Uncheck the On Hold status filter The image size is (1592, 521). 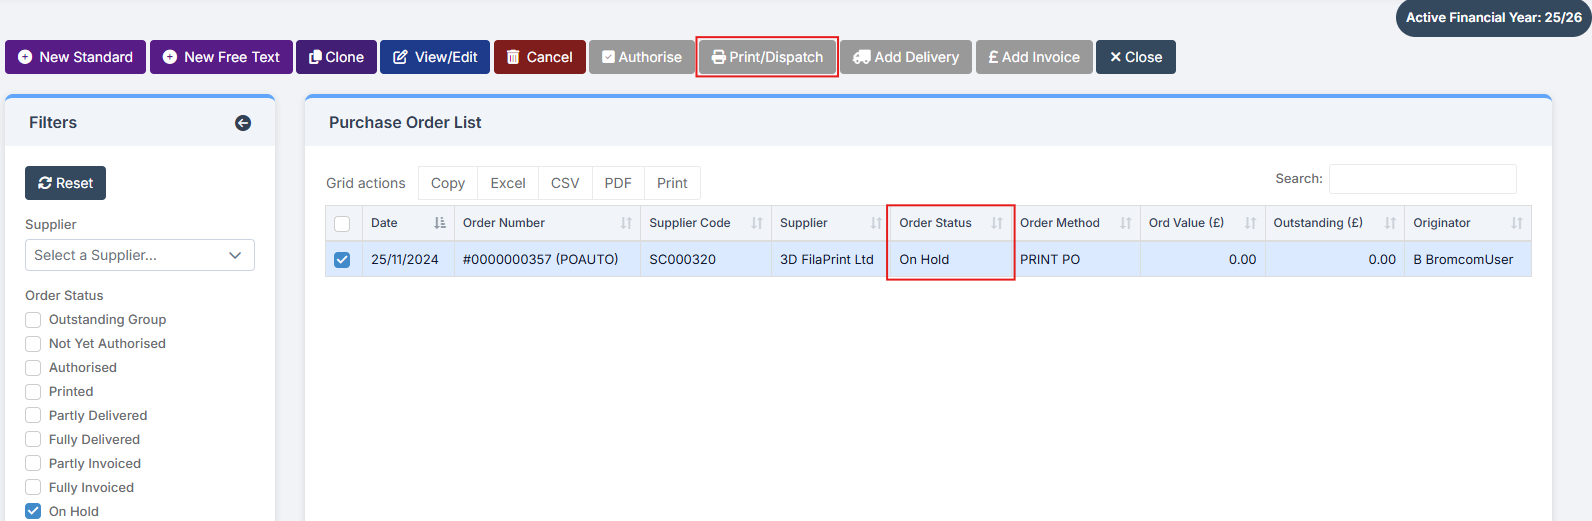33,511
